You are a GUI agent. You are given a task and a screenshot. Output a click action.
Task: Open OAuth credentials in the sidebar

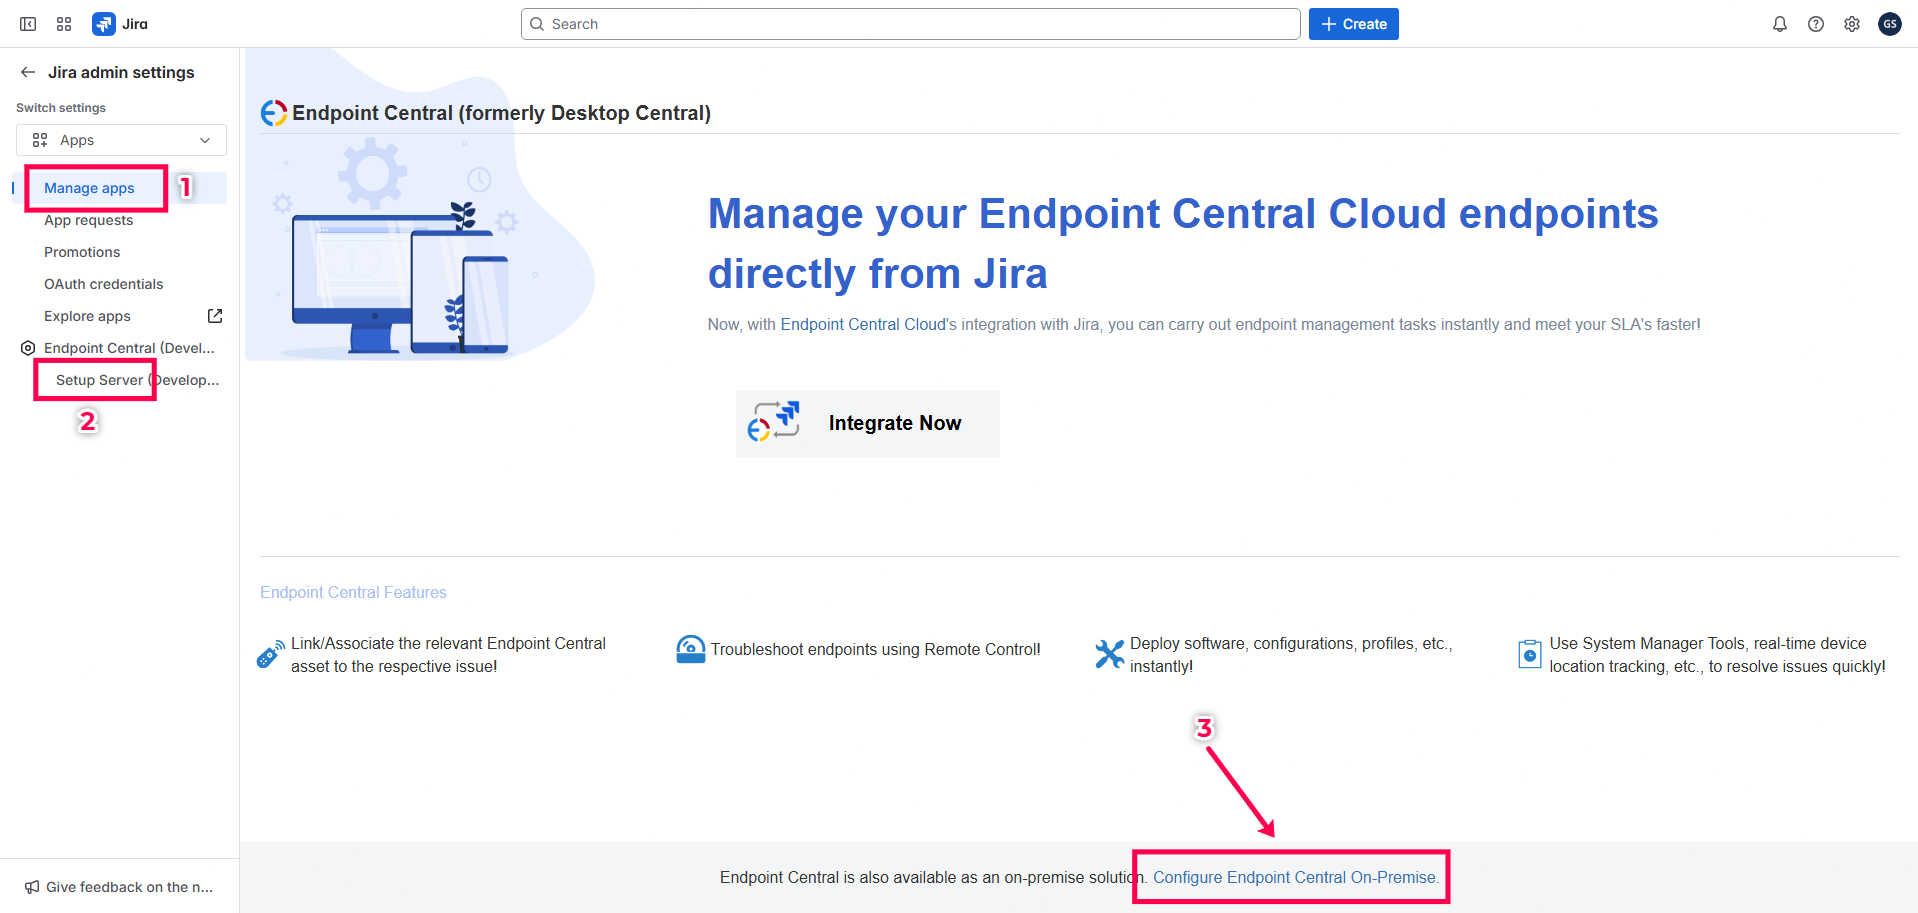tap(103, 284)
